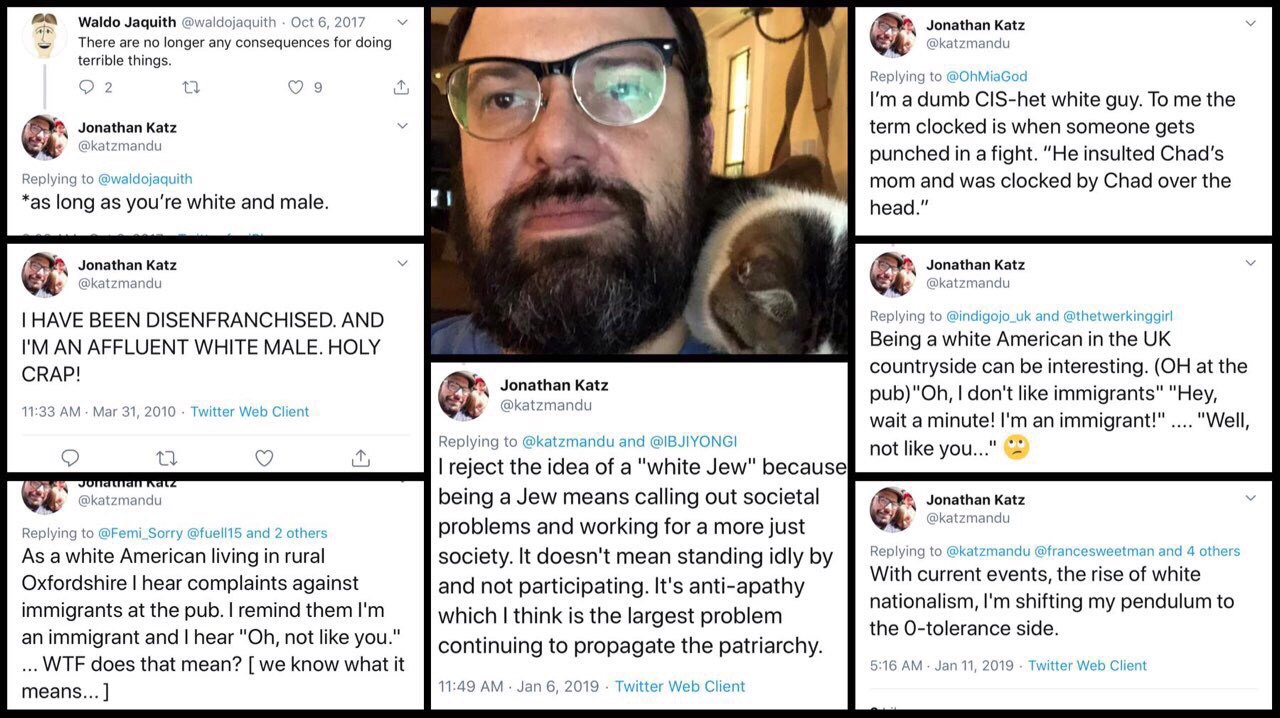The height and width of the screenshot is (718, 1280).
Task: Retweet the DISENFRANCHISED tweet
Action: (167, 458)
